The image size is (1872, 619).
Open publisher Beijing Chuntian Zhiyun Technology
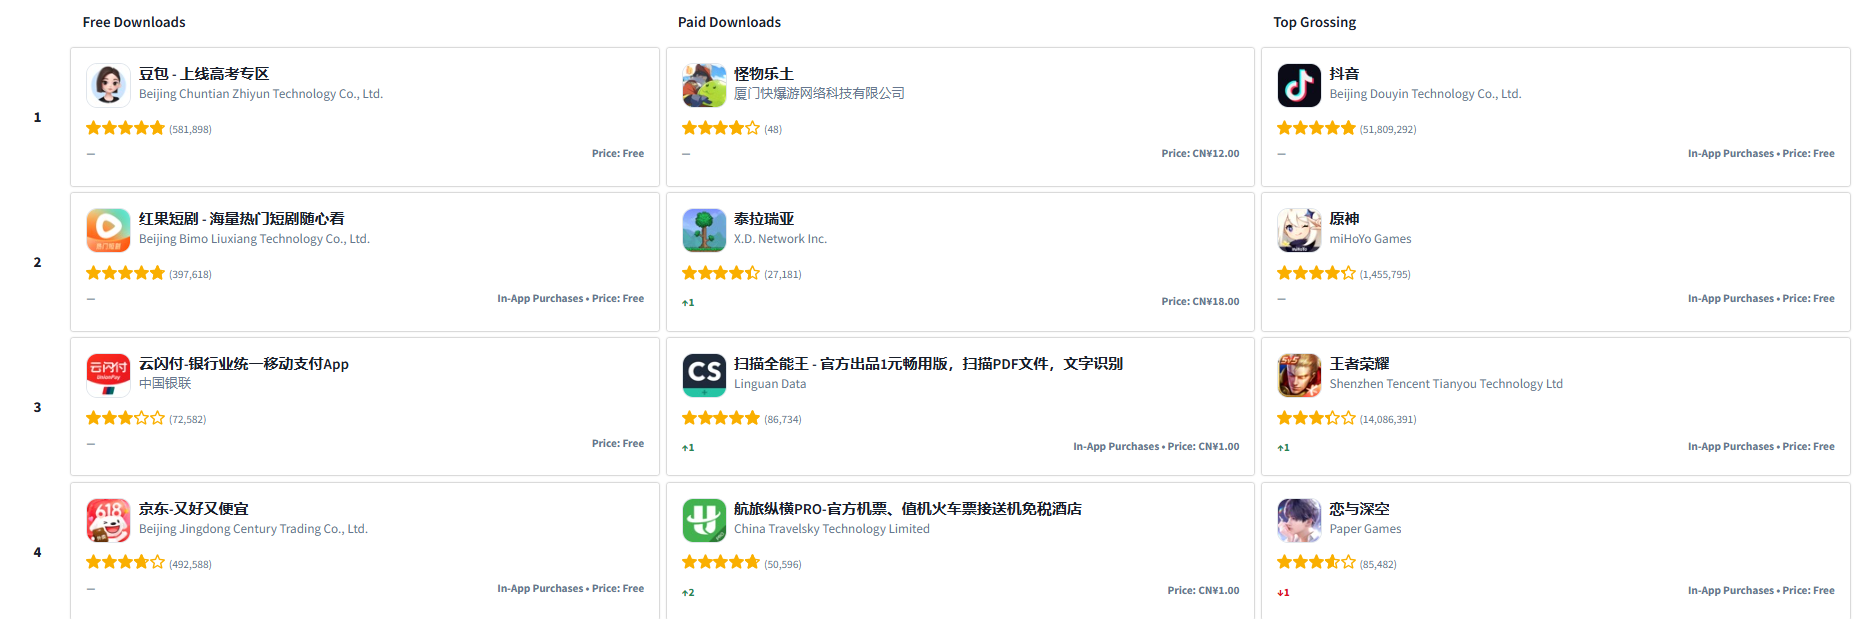tap(261, 94)
